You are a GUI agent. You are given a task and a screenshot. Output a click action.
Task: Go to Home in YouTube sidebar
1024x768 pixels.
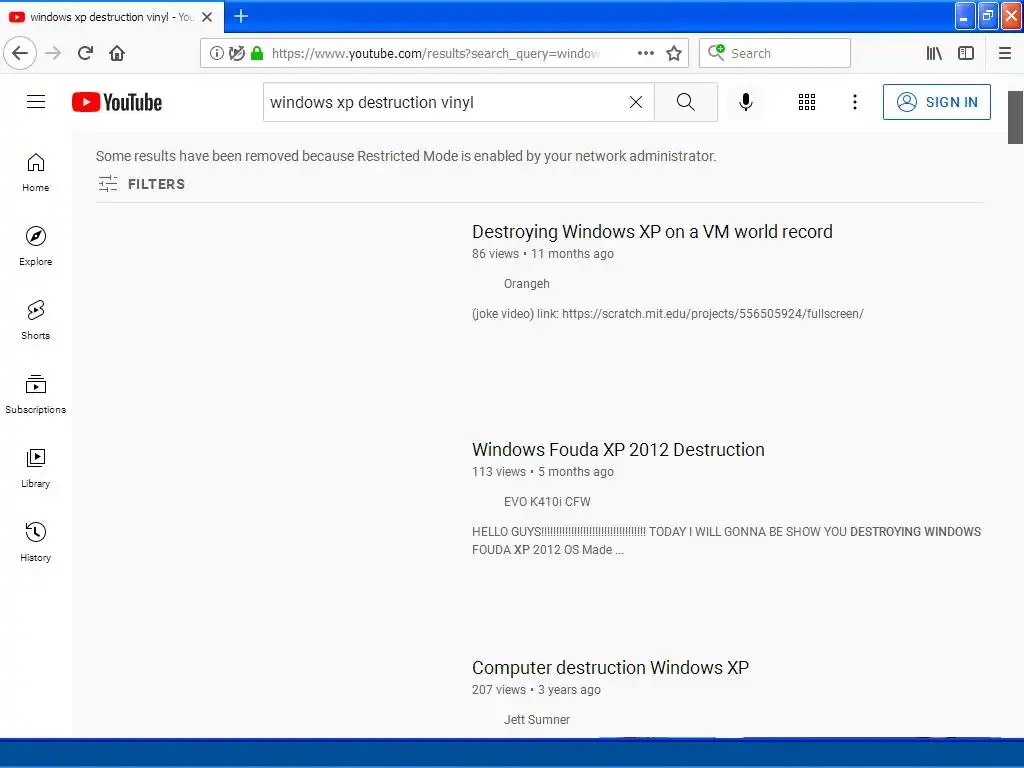point(36,172)
